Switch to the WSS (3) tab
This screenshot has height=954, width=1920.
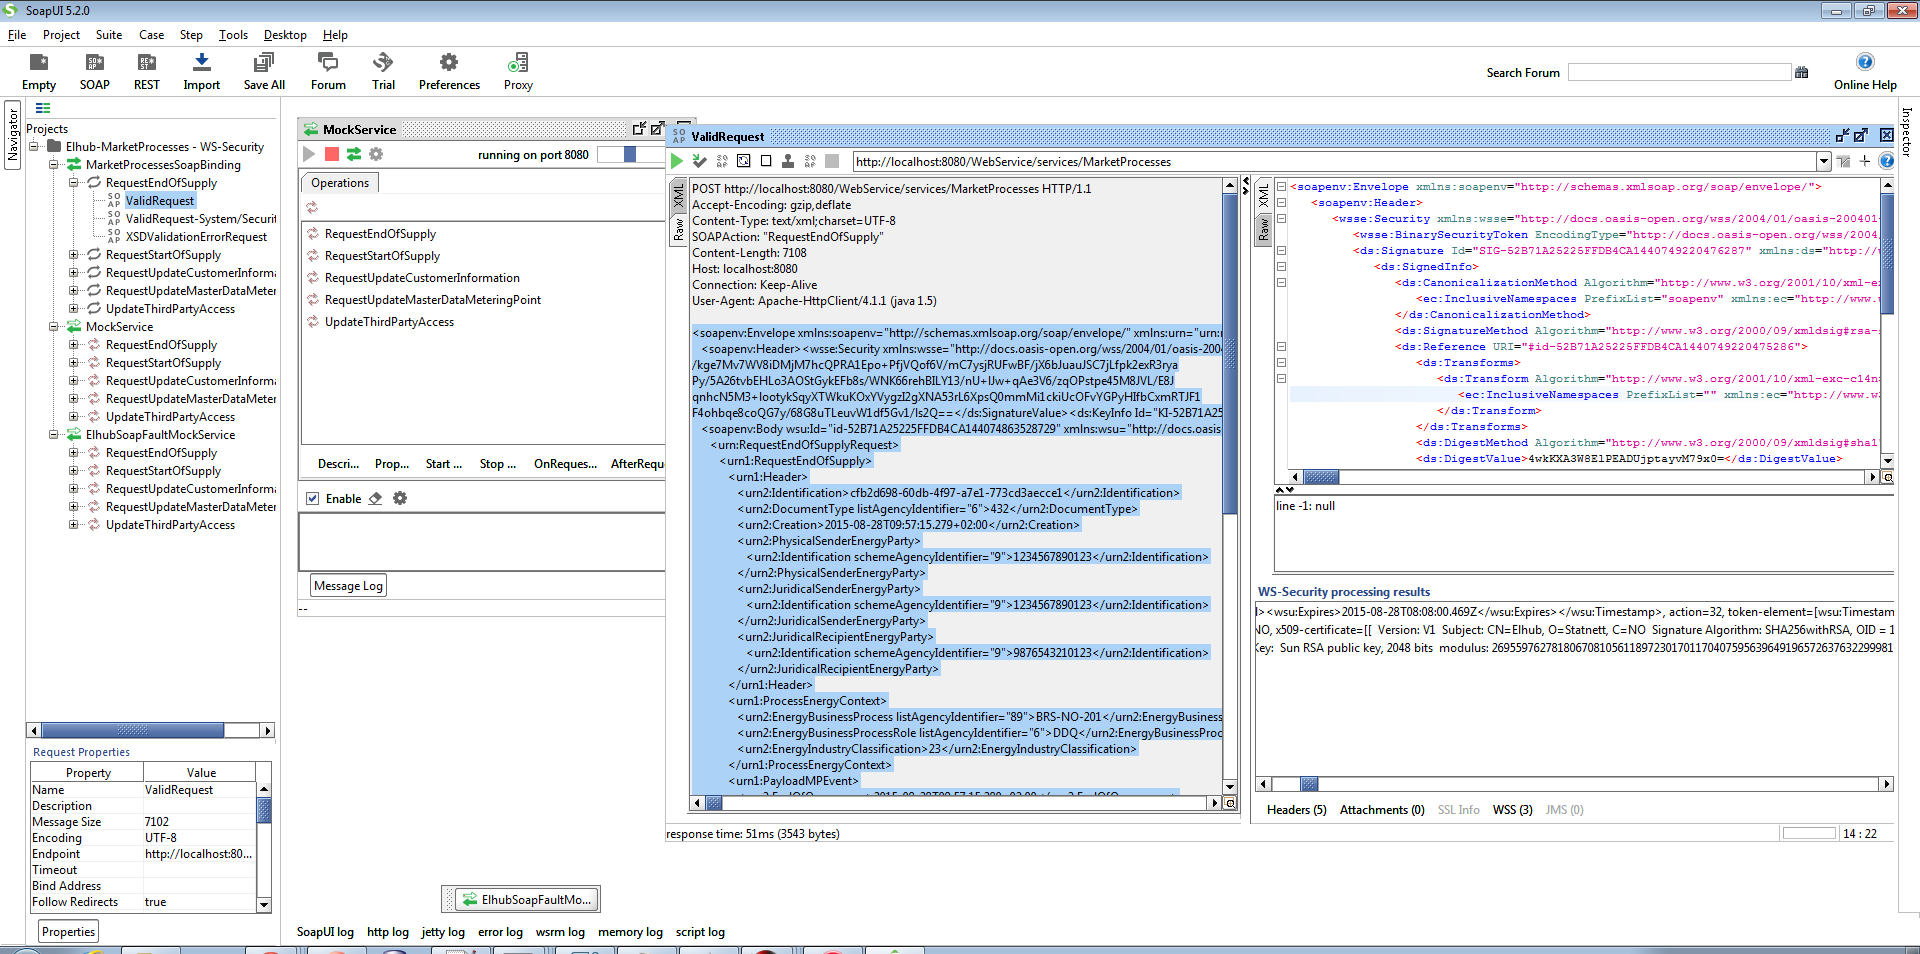point(1512,810)
